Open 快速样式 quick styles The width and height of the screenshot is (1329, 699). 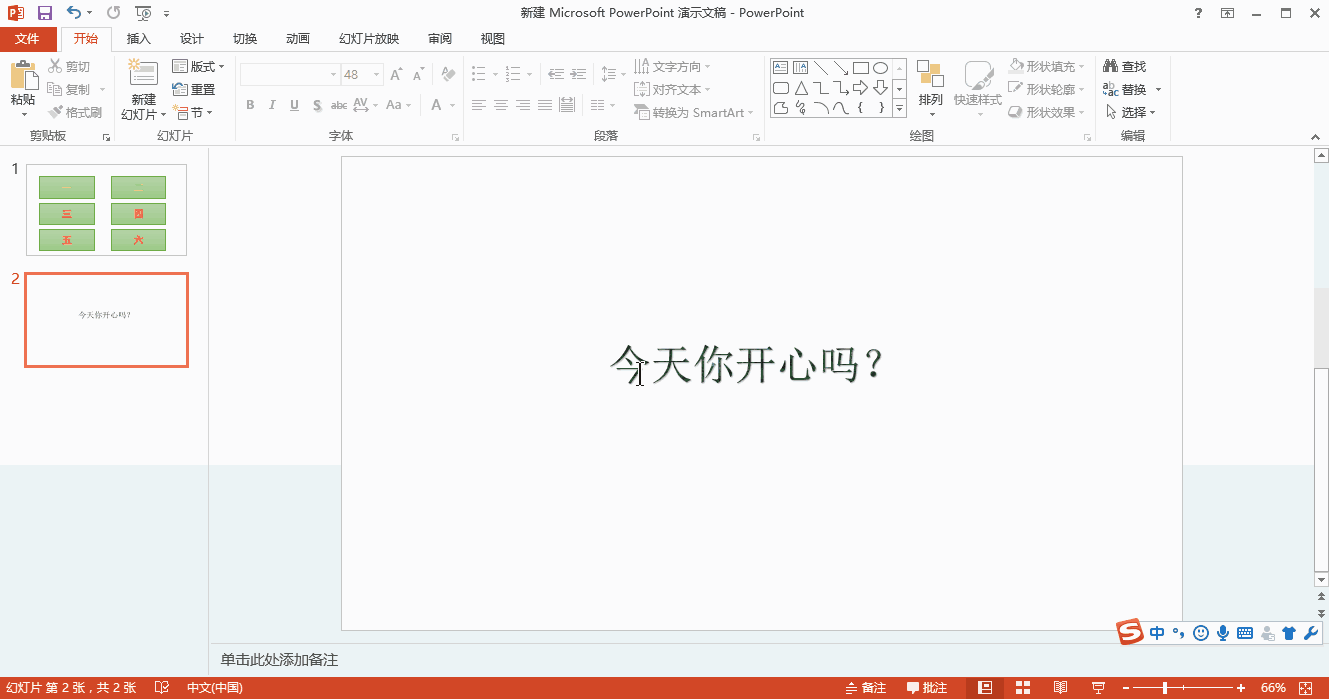(x=978, y=88)
